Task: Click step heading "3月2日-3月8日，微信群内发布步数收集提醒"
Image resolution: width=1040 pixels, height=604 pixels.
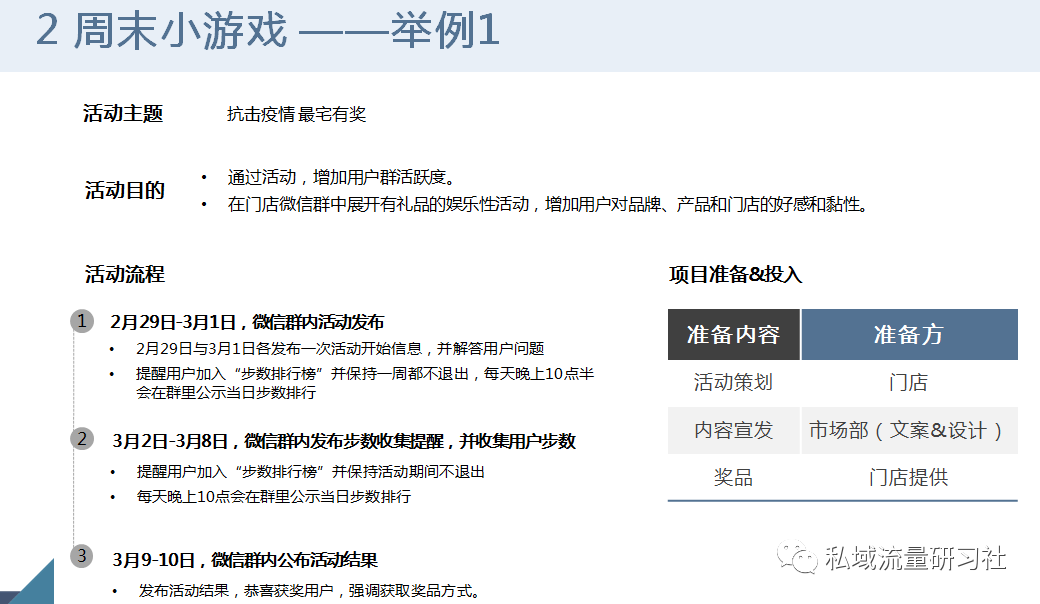Action: (344, 441)
